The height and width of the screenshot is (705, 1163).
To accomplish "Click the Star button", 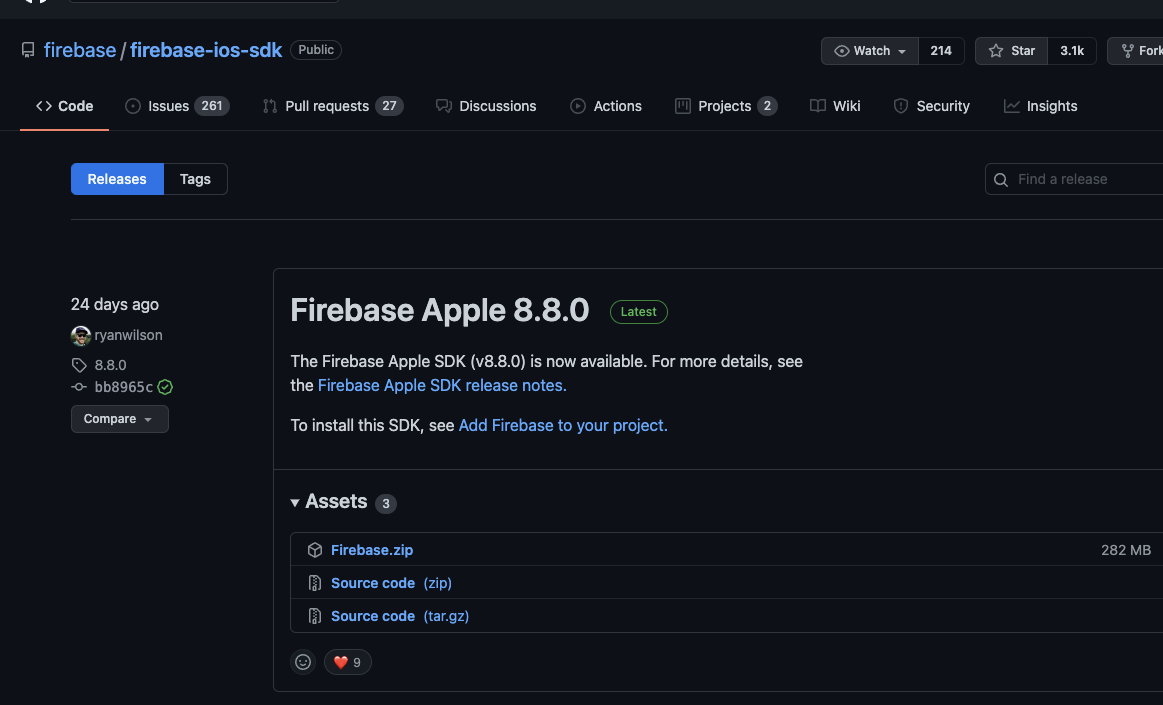I will (x=1010, y=50).
